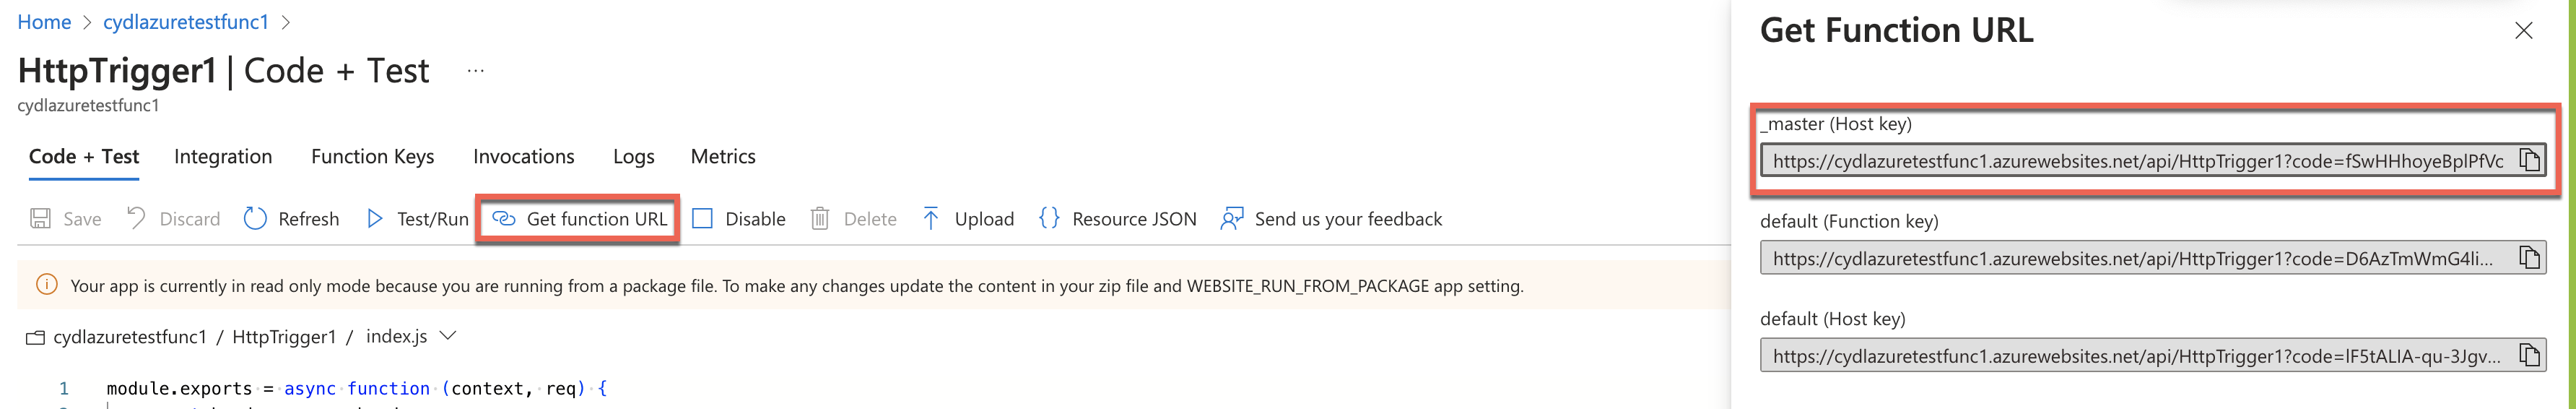Click the feedback person icon
The width and height of the screenshot is (2576, 409).
click(x=1231, y=218)
